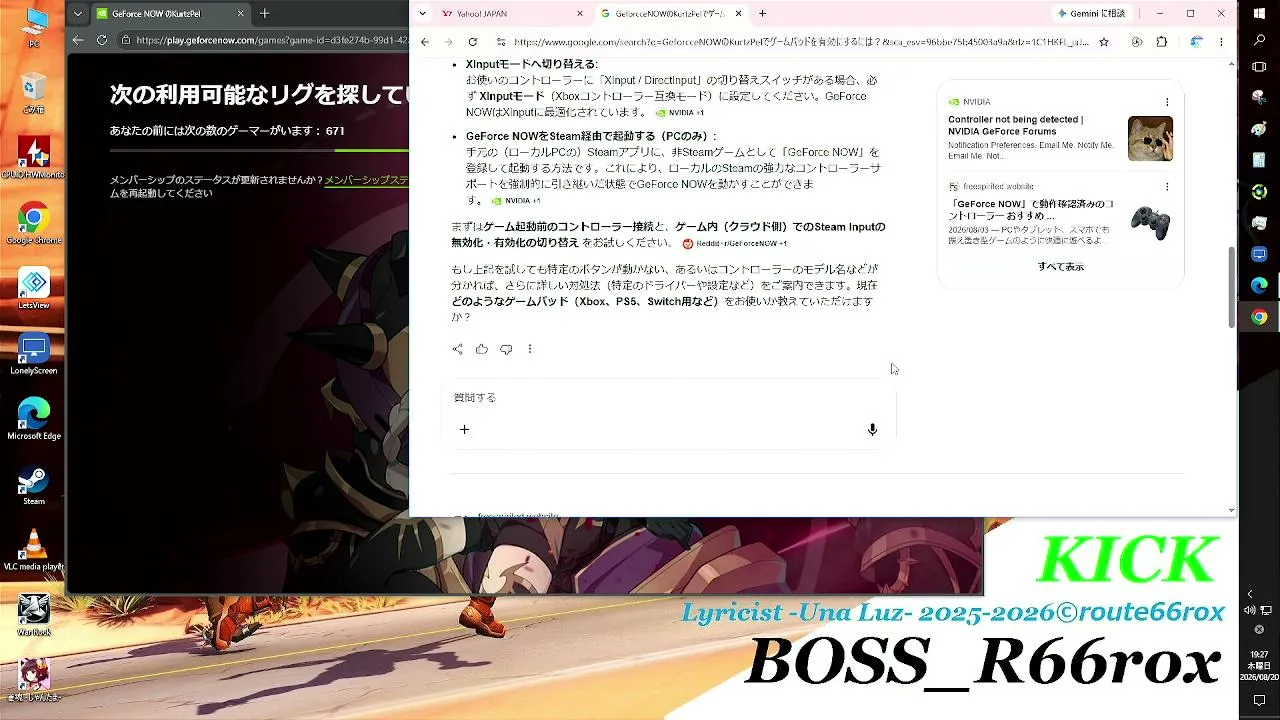Open the clock showing 19:27 on the taskbar
This screenshot has height=720, width=1280.
[x=1259, y=665]
